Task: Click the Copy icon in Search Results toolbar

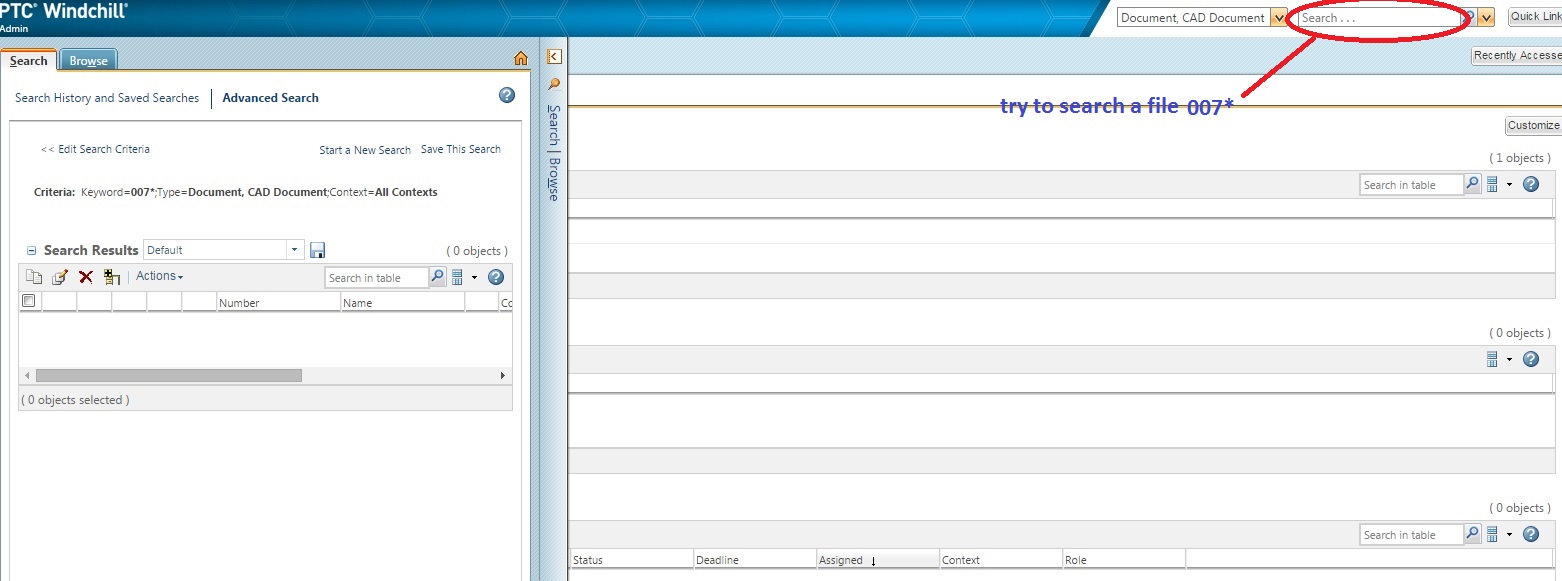Action: pos(34,277)
